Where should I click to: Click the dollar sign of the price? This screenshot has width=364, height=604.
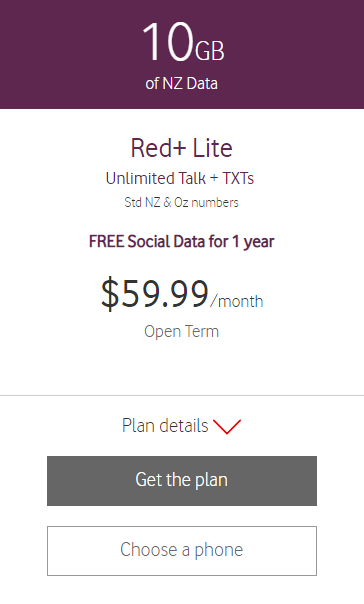click(110, 294)
